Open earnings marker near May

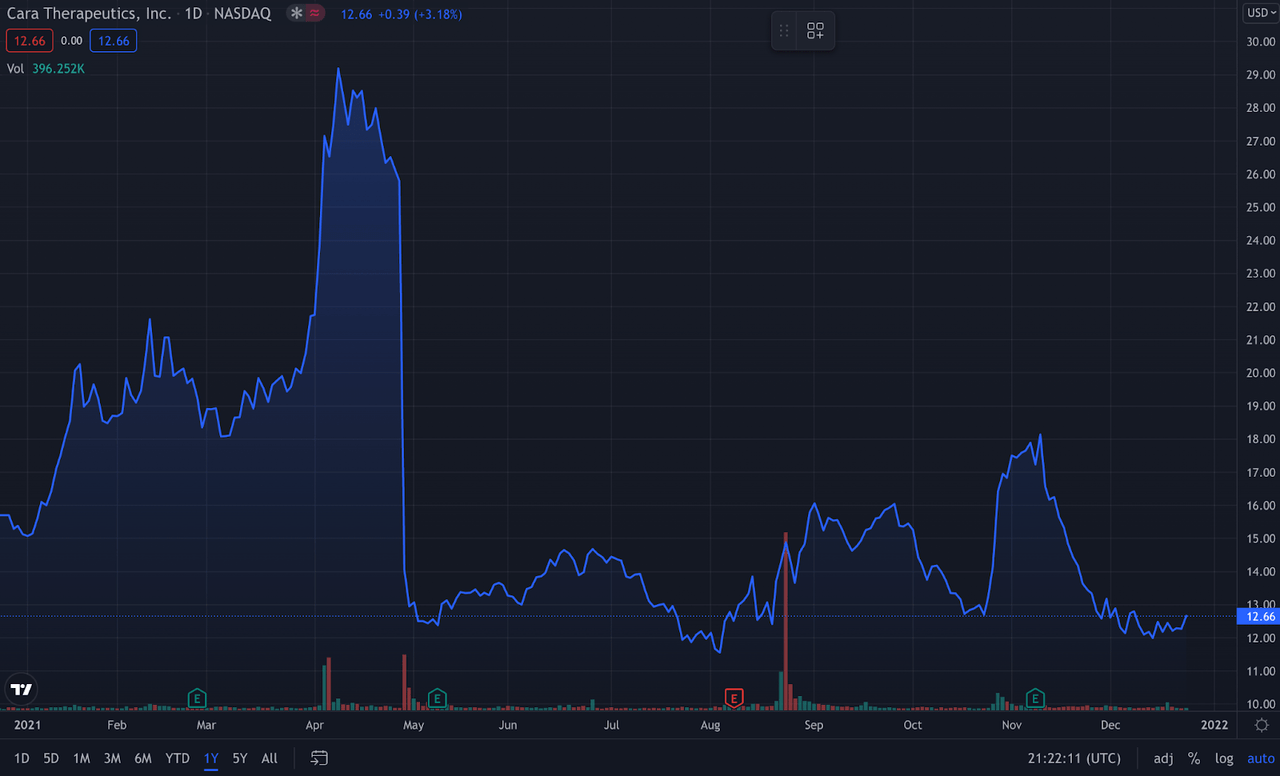pyautogui.click(x=437, y=698)
